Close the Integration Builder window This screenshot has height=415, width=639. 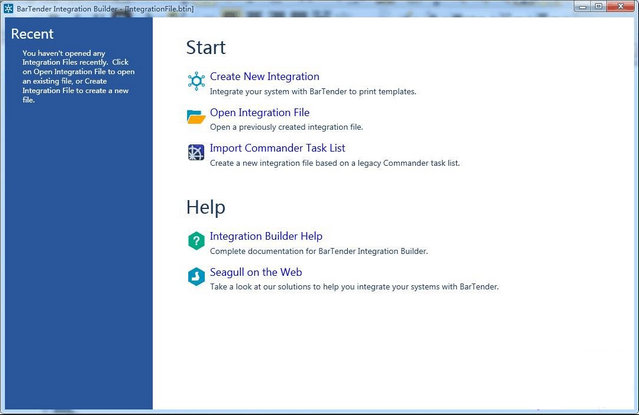620,6
